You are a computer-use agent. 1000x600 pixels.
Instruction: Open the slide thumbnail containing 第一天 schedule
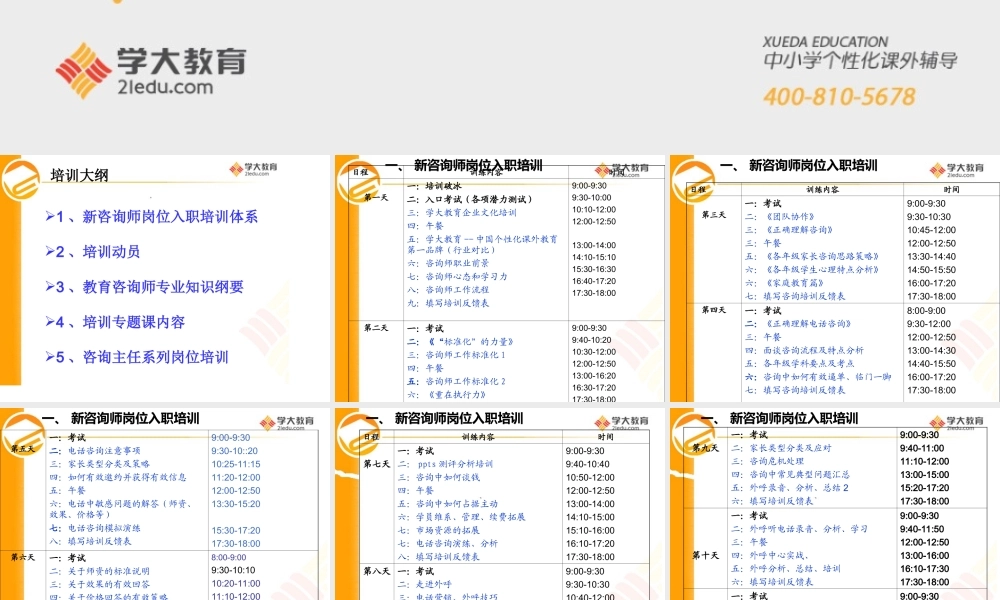500,278
